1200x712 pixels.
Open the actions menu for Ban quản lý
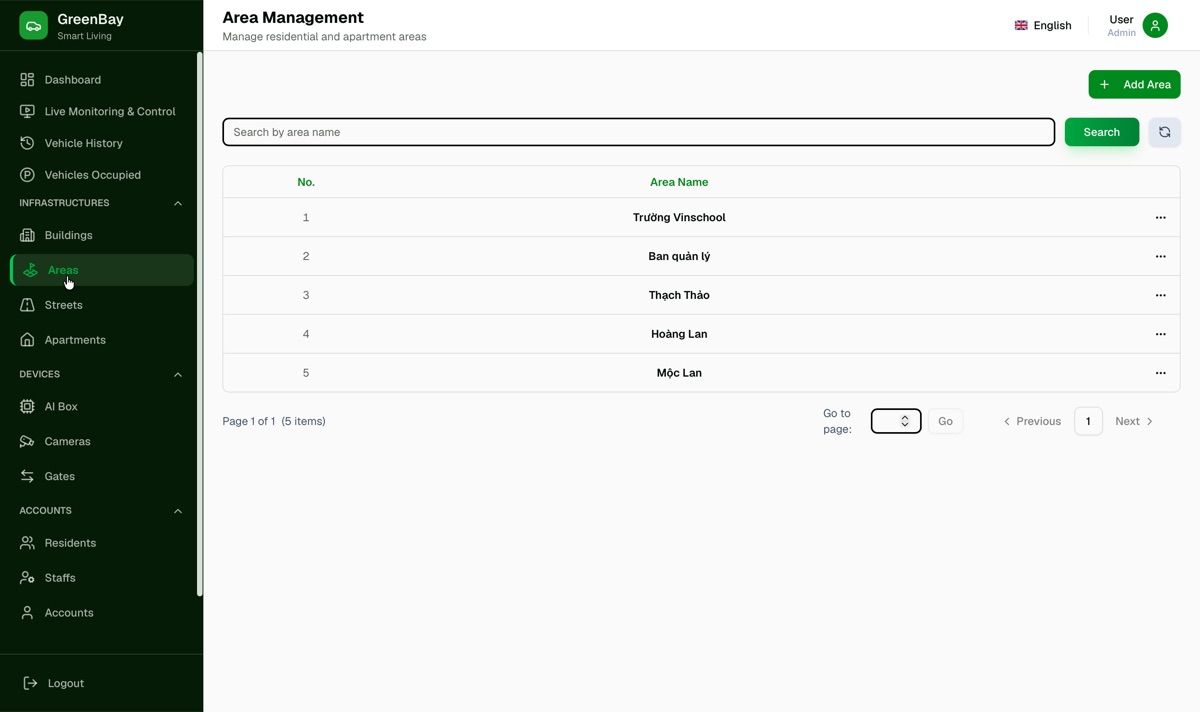(x=1161, y=257)
